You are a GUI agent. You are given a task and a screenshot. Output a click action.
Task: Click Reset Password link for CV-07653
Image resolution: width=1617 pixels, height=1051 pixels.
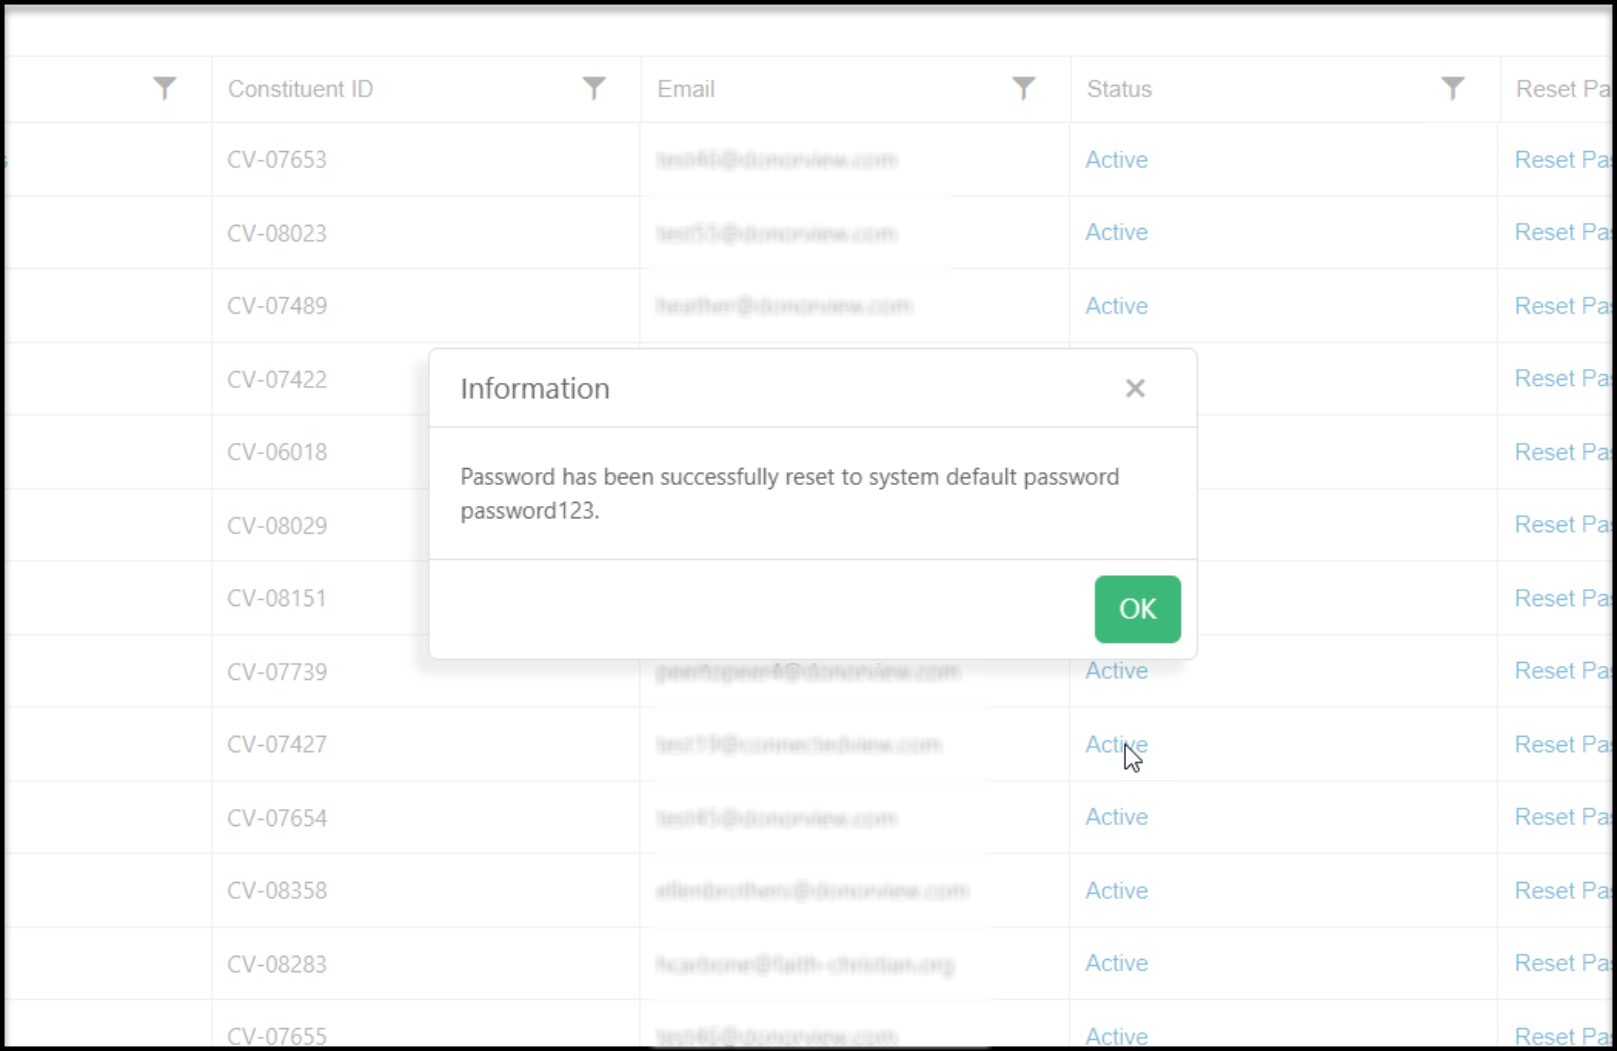1562,160
